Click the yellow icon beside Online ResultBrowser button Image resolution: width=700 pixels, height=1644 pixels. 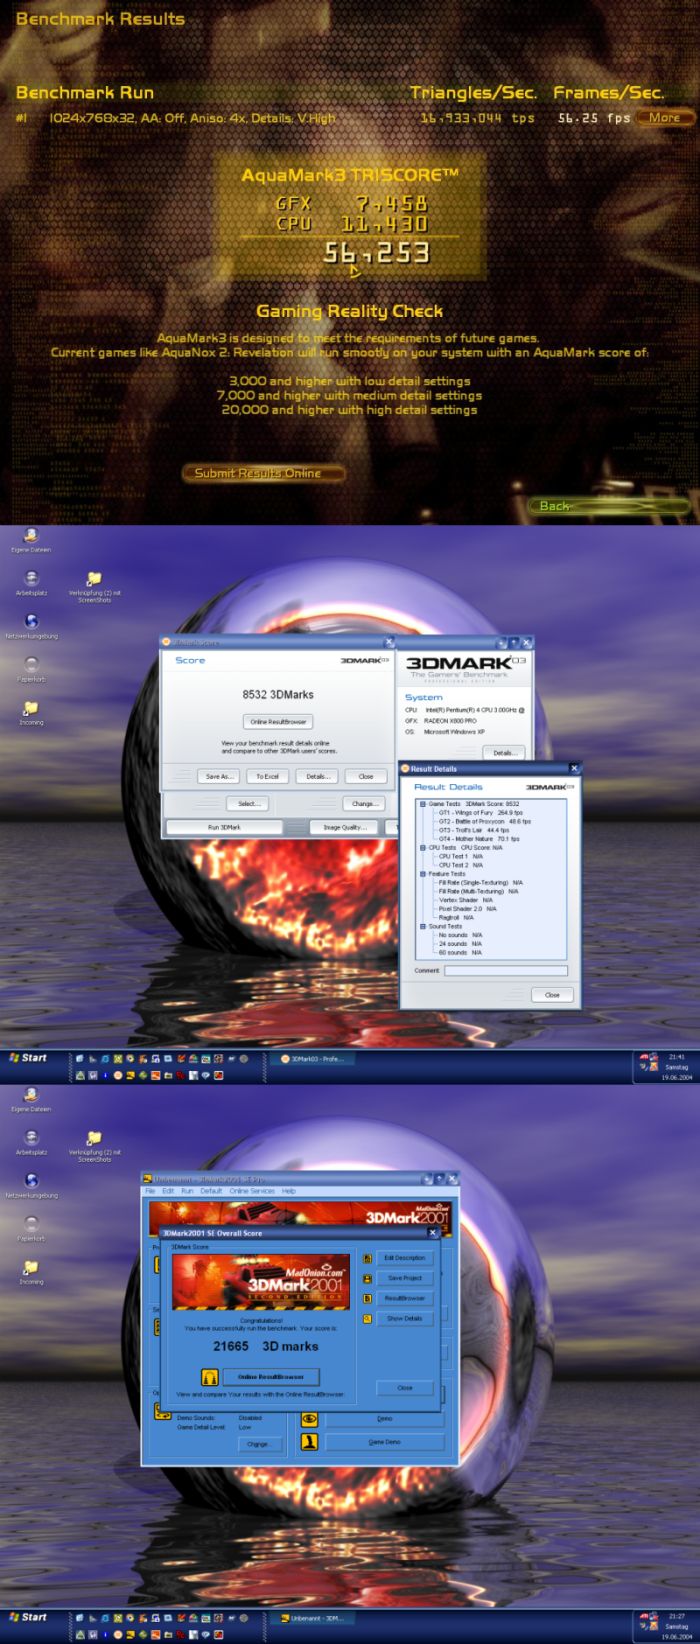210,1377
